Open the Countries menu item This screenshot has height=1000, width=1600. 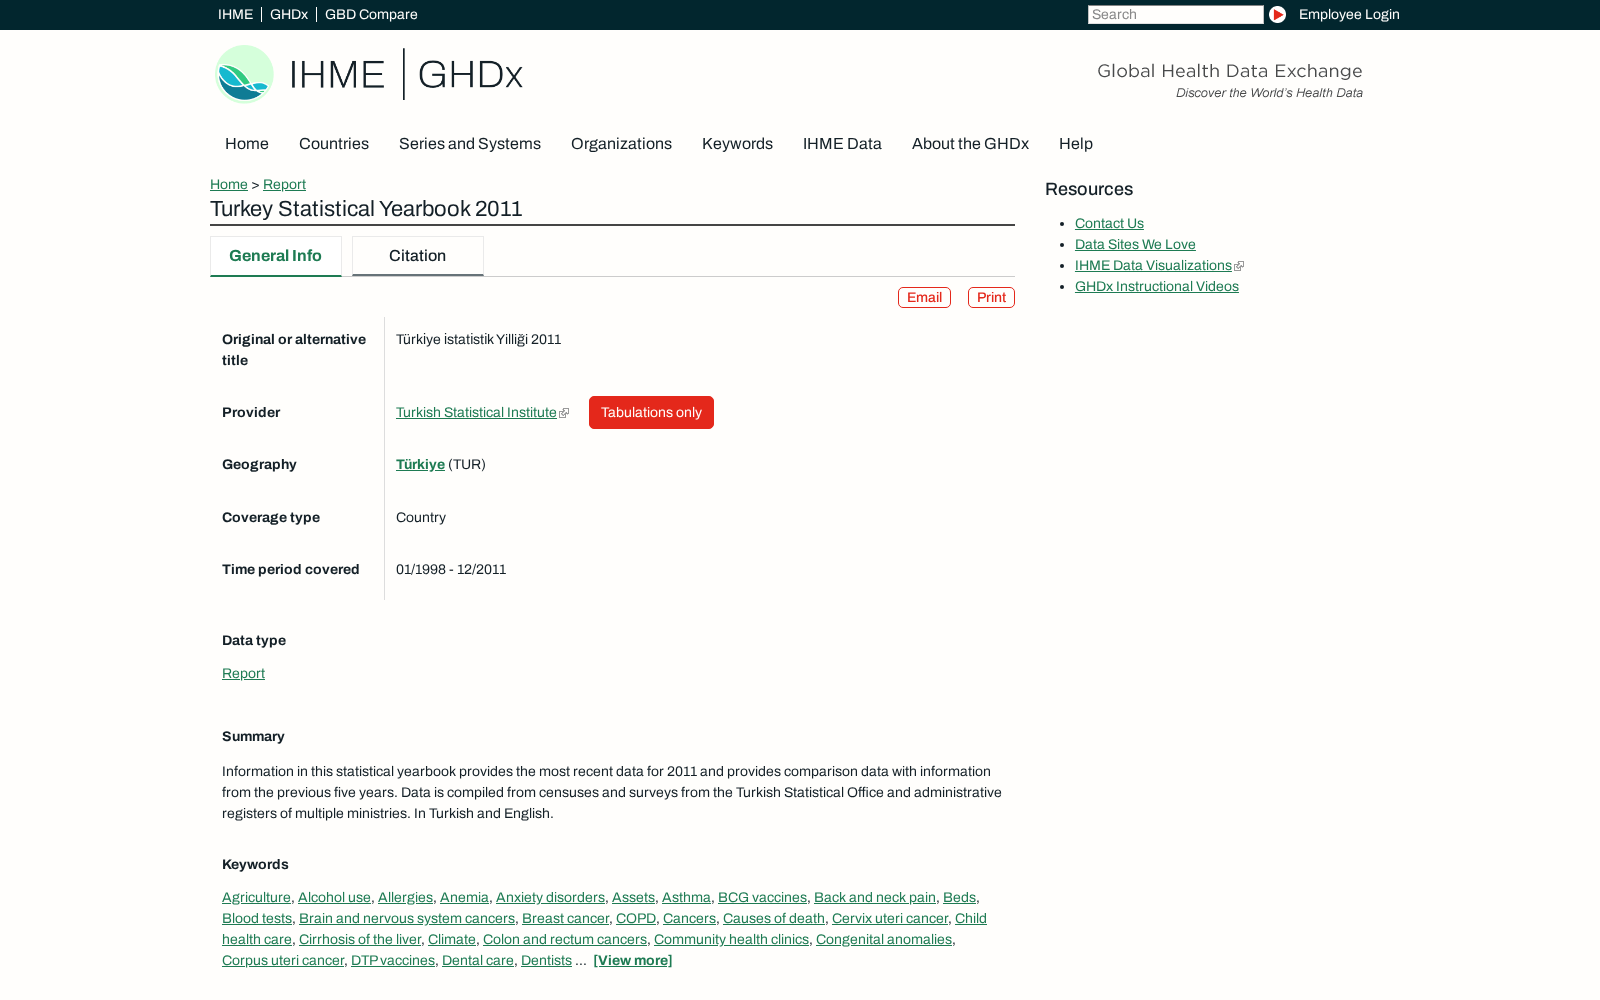334,144
